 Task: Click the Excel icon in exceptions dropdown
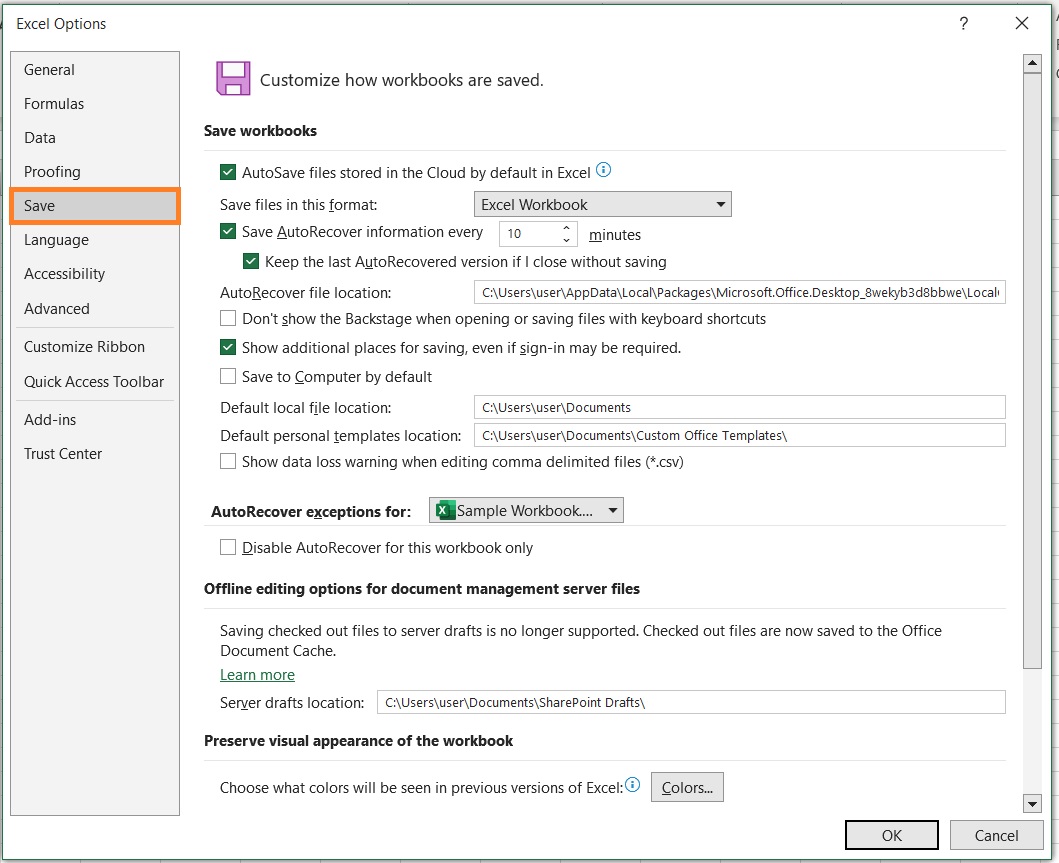(x=444, y=511)
